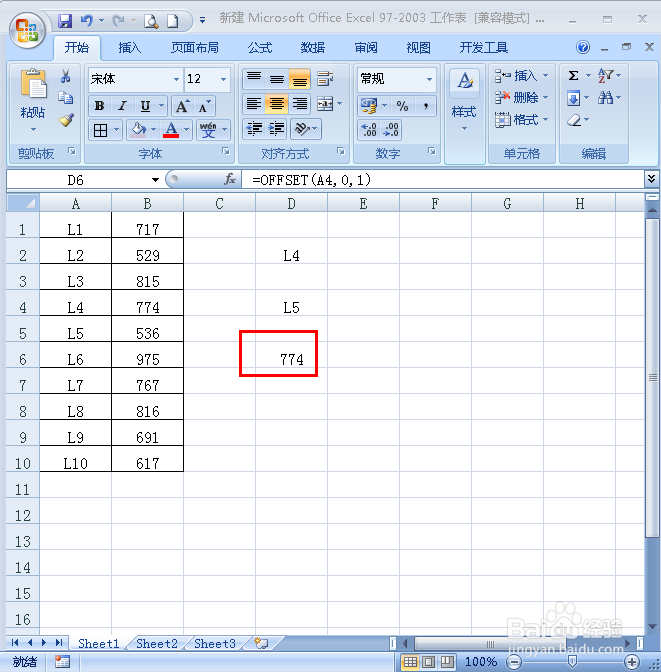Decrease decimal places

pos(391,129)
